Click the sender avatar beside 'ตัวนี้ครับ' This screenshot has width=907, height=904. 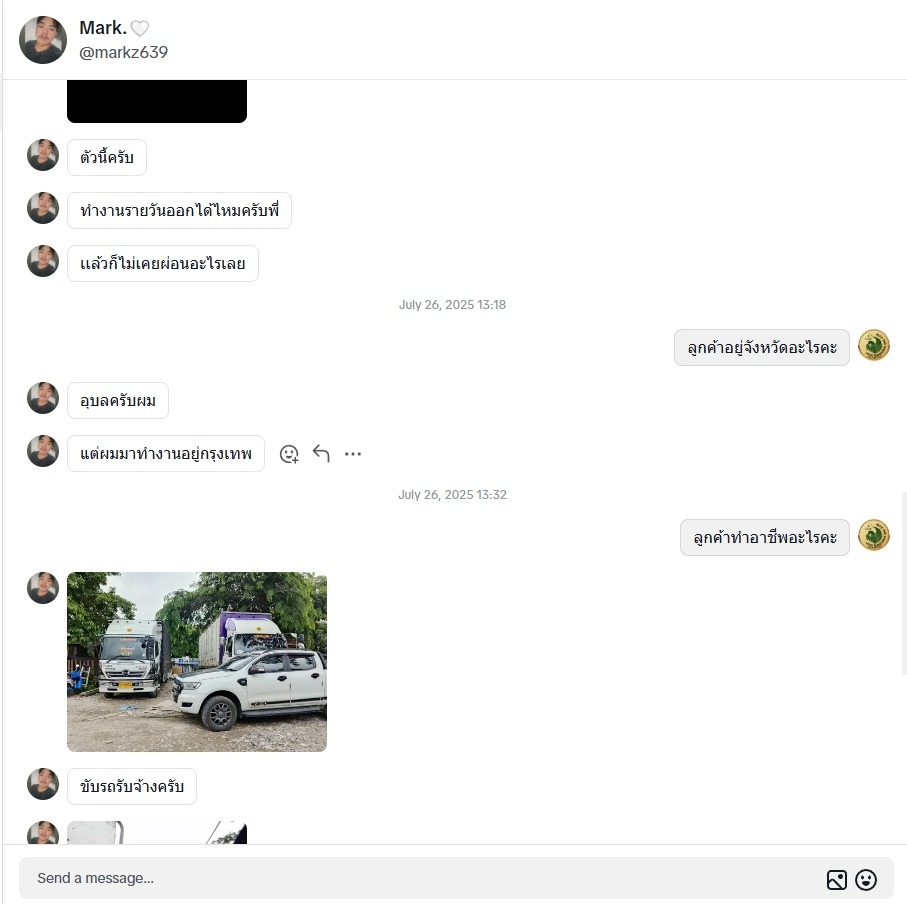pyautogui.click(x=43, y=155)
